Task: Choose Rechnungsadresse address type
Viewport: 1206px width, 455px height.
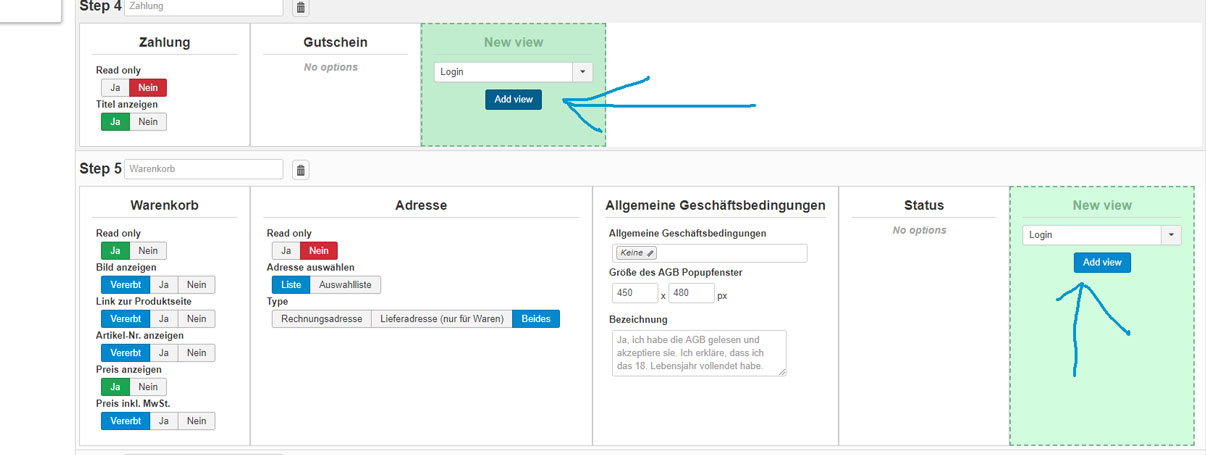Action: click(x=321, y=319)
